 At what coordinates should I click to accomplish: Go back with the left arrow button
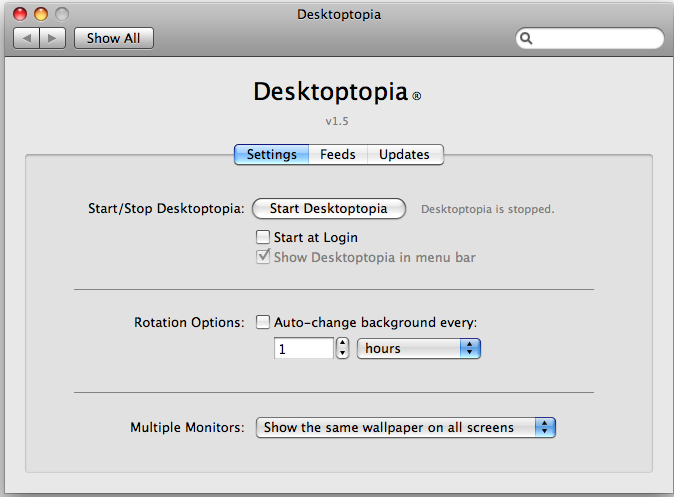point(27,38)
